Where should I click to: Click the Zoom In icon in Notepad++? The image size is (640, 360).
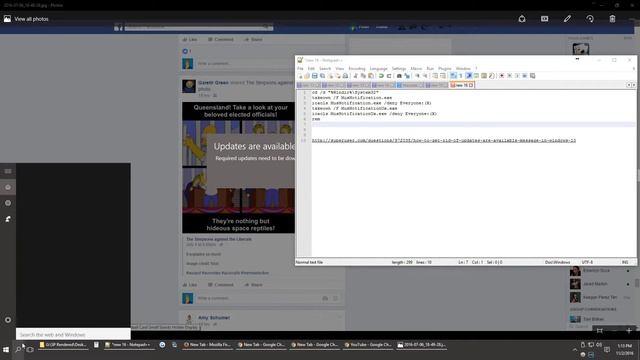(417, 76)
